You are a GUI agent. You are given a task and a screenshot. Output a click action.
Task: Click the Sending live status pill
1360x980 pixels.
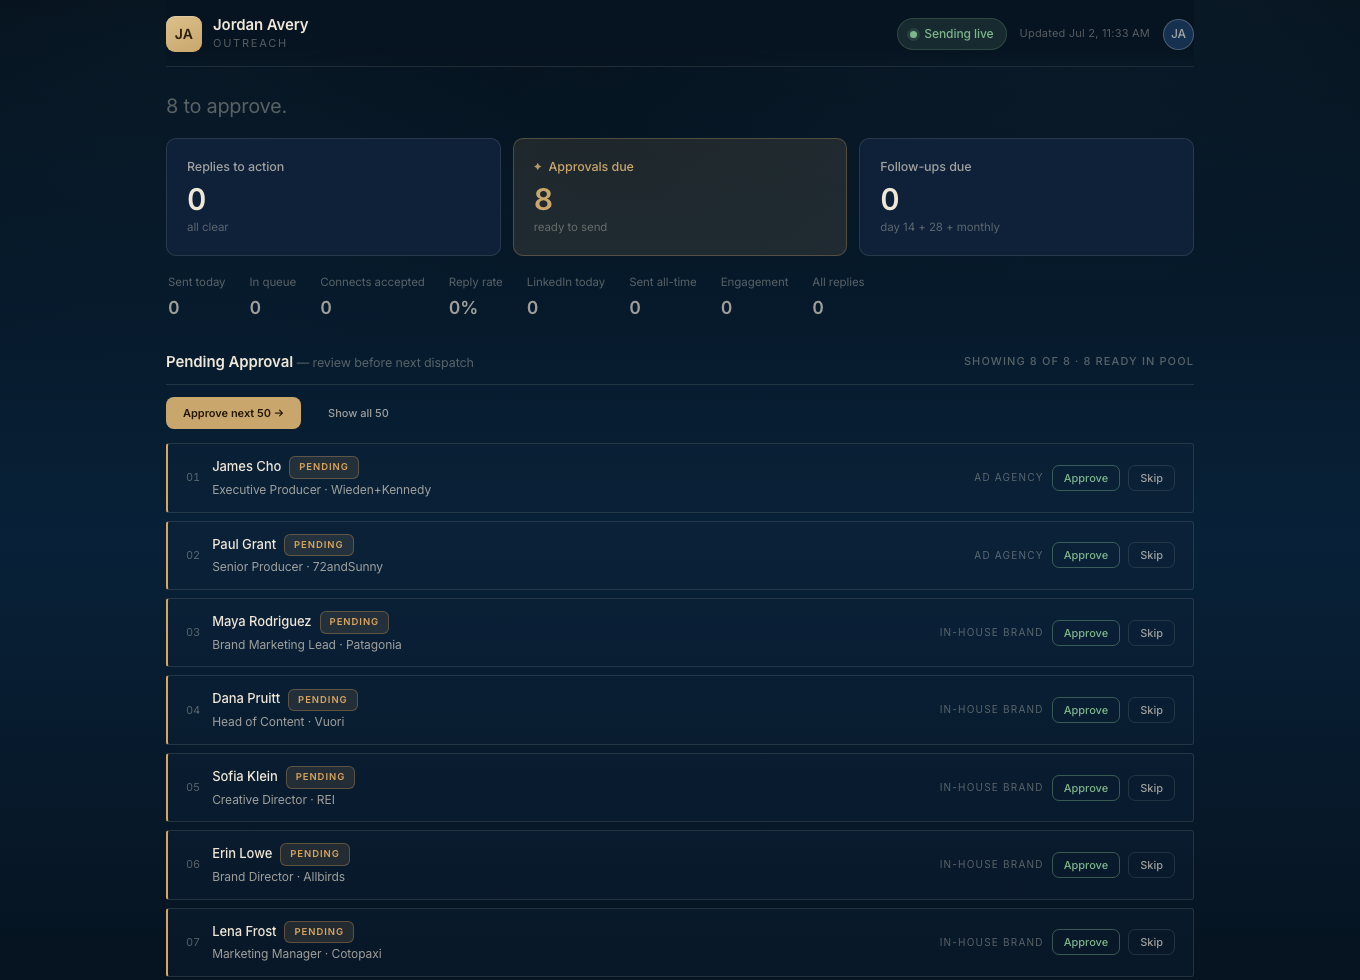point(951,34)
